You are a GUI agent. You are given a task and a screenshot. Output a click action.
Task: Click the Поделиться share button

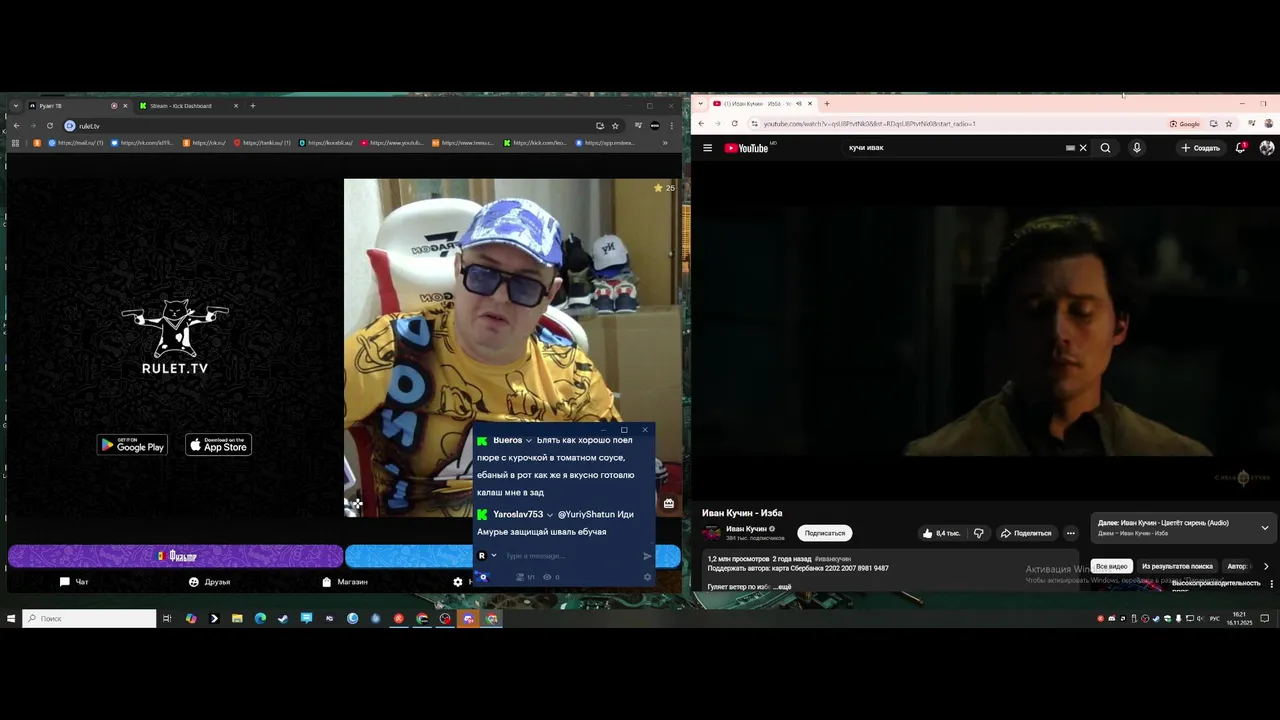(1027, 533)
